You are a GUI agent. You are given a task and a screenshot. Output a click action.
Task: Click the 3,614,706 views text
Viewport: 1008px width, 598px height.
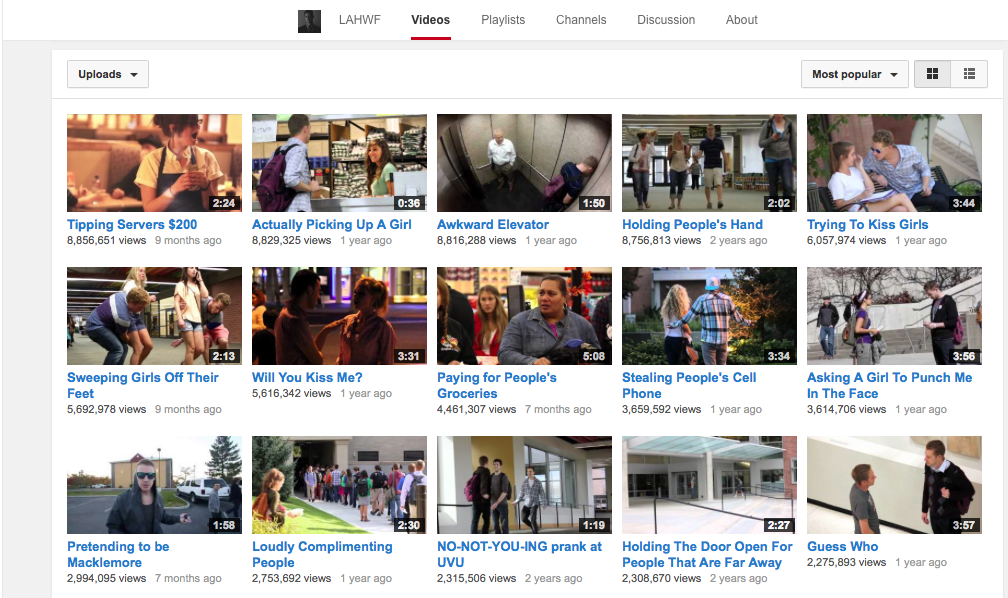[847, 410]
